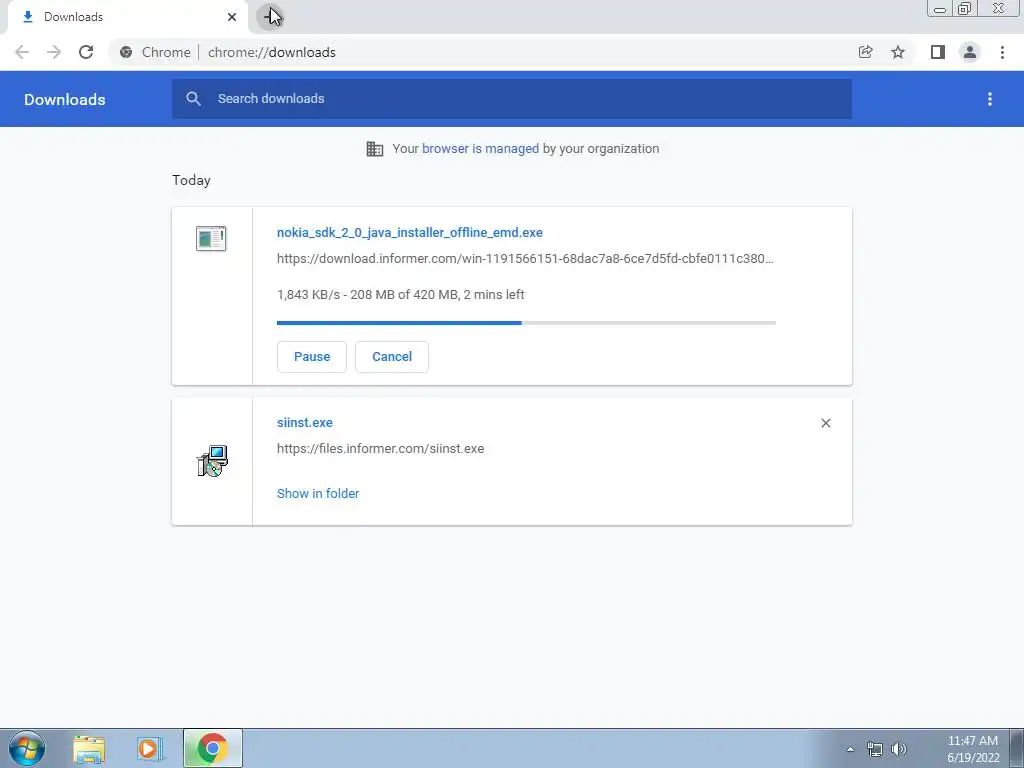Viewport: 1024px width, 768px height.
Task: Cancel the nokia_sdk download
Action: [x=392, y=357]
